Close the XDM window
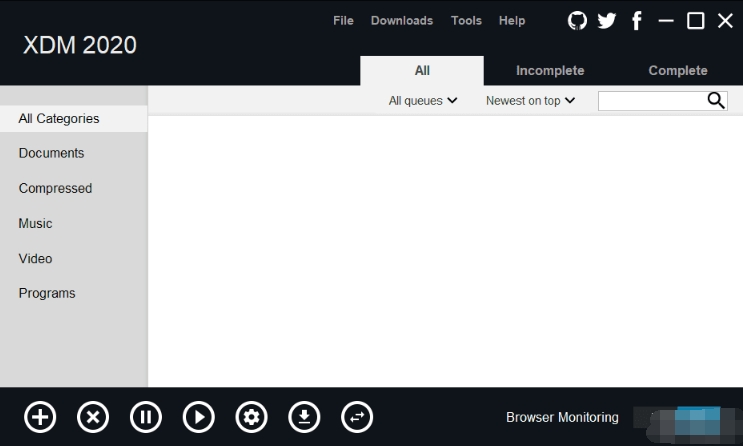The image size is (743, 446). point(725,21)
